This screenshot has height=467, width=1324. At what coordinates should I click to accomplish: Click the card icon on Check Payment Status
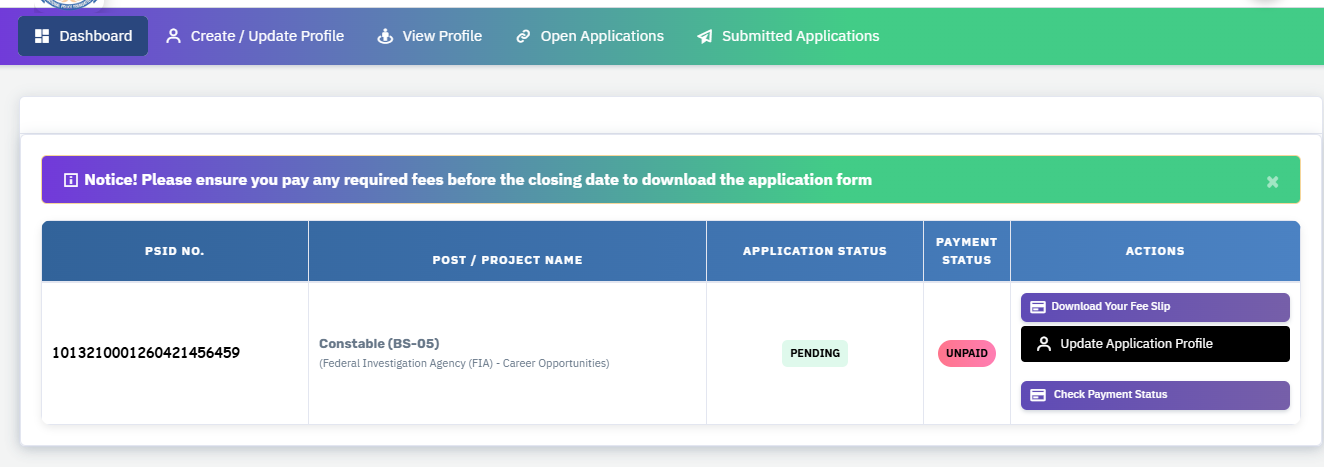[1038, 395]
